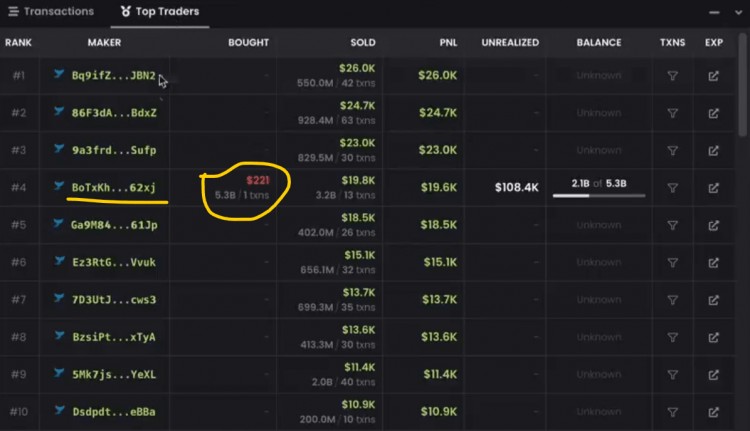Select the Top Traders tab
750x431 pixels.
tap(159, 12)
